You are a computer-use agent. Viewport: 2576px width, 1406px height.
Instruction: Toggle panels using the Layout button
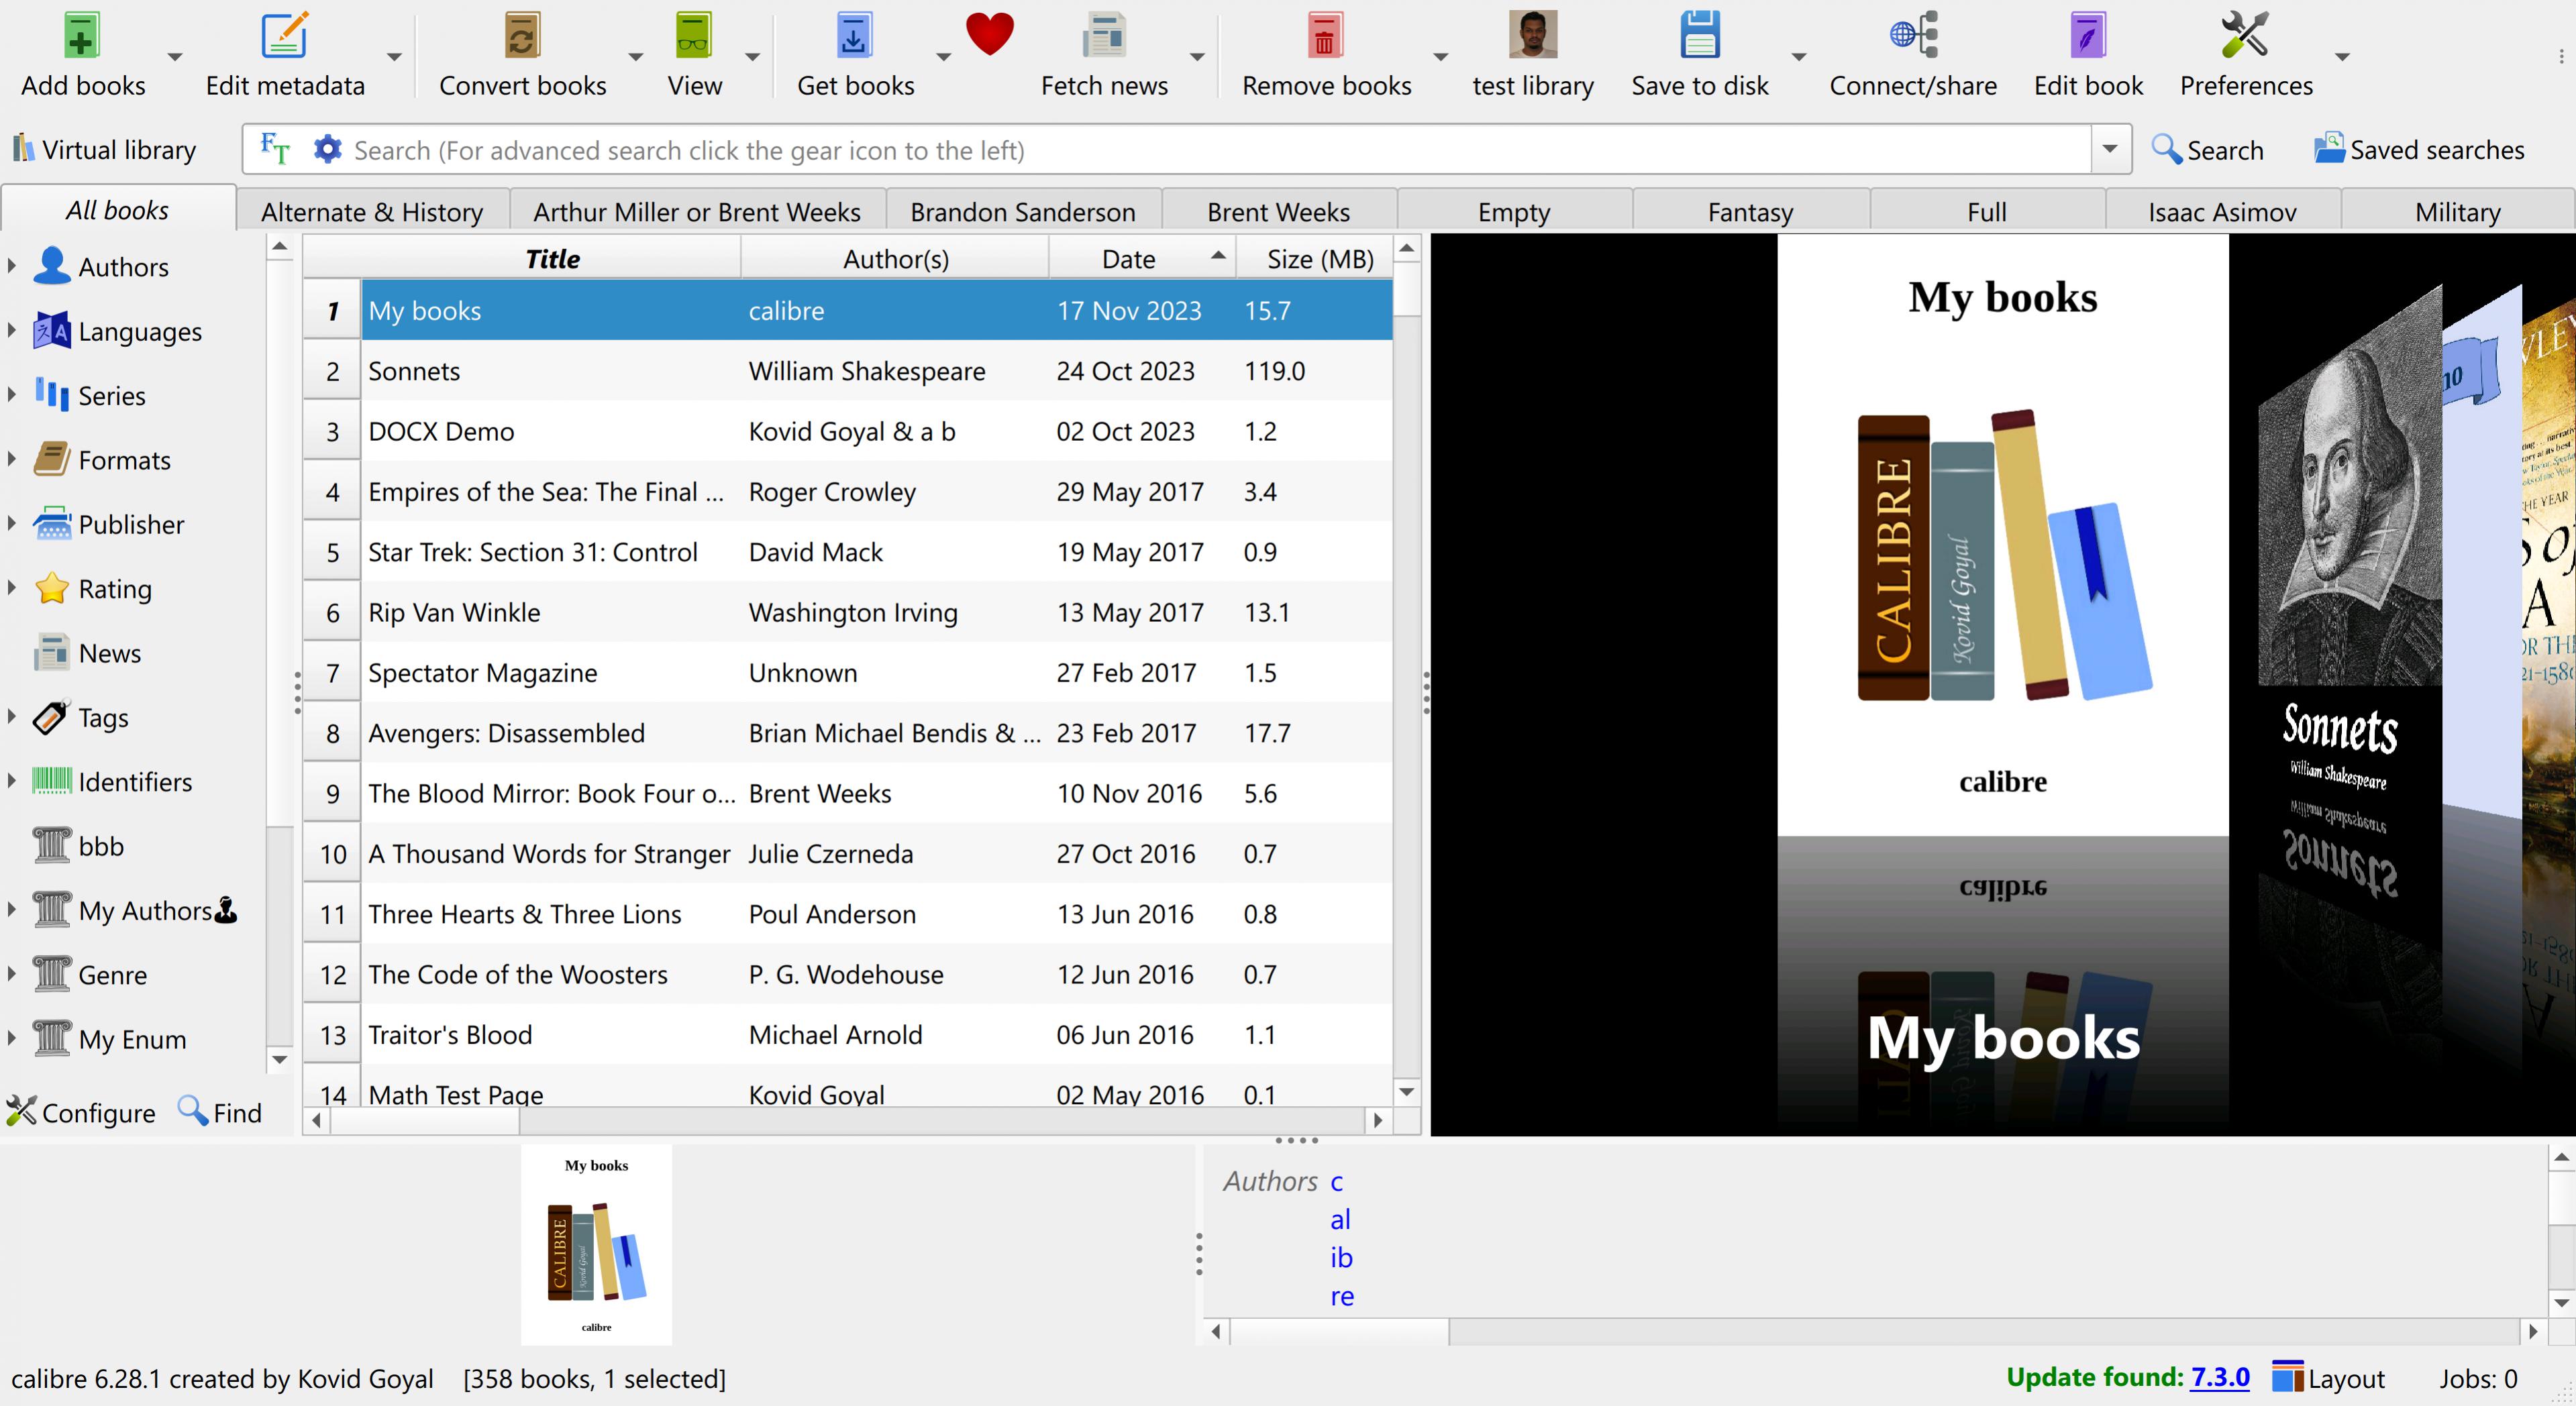click(x=2329, y=1379)
